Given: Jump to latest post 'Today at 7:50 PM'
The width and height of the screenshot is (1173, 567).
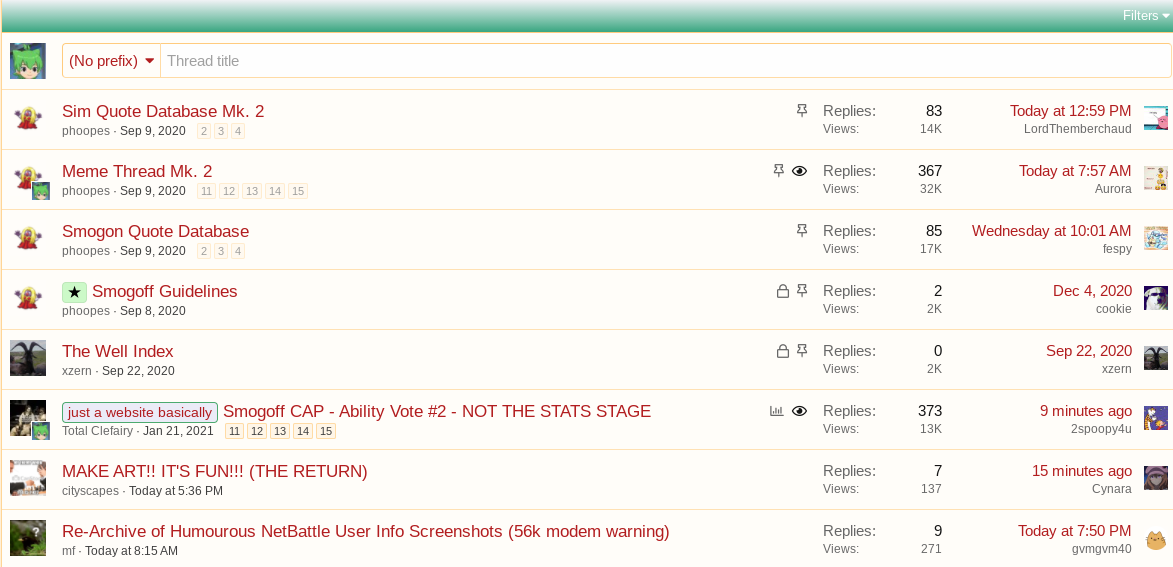Looking at the screenshot, I should coord(1075,531).
